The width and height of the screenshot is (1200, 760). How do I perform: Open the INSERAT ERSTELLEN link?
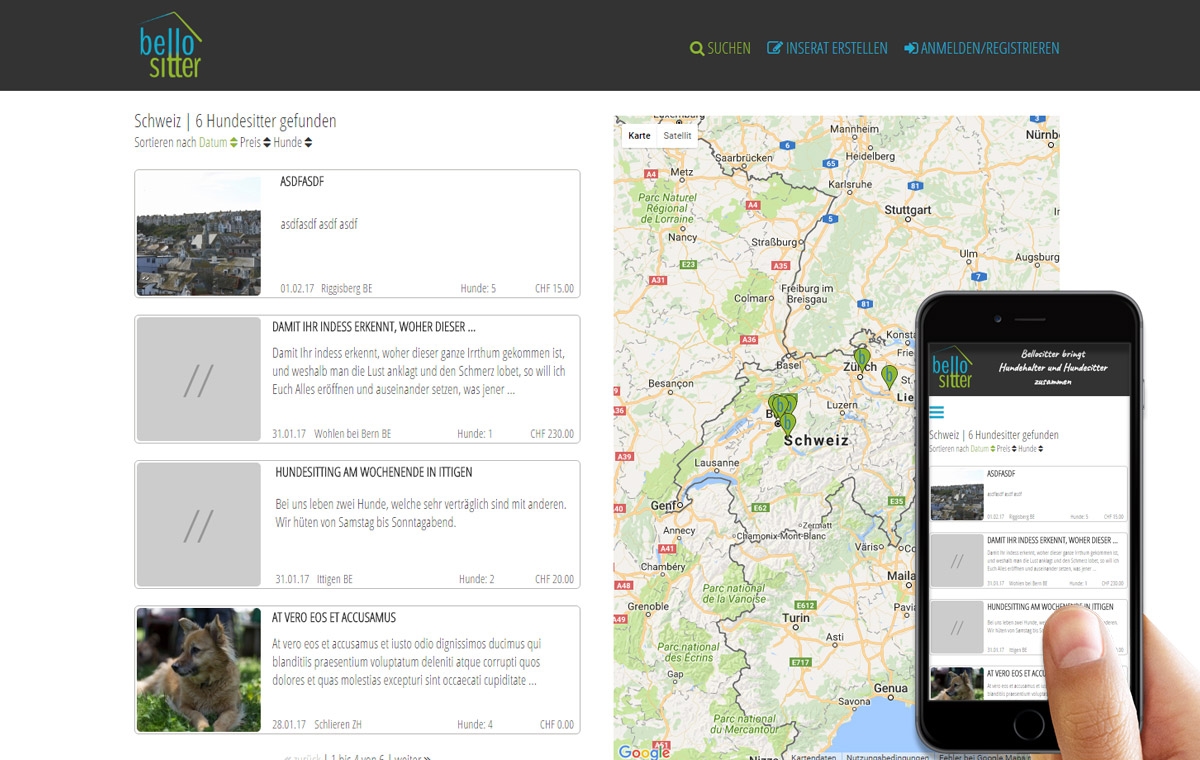pos(836,48)
